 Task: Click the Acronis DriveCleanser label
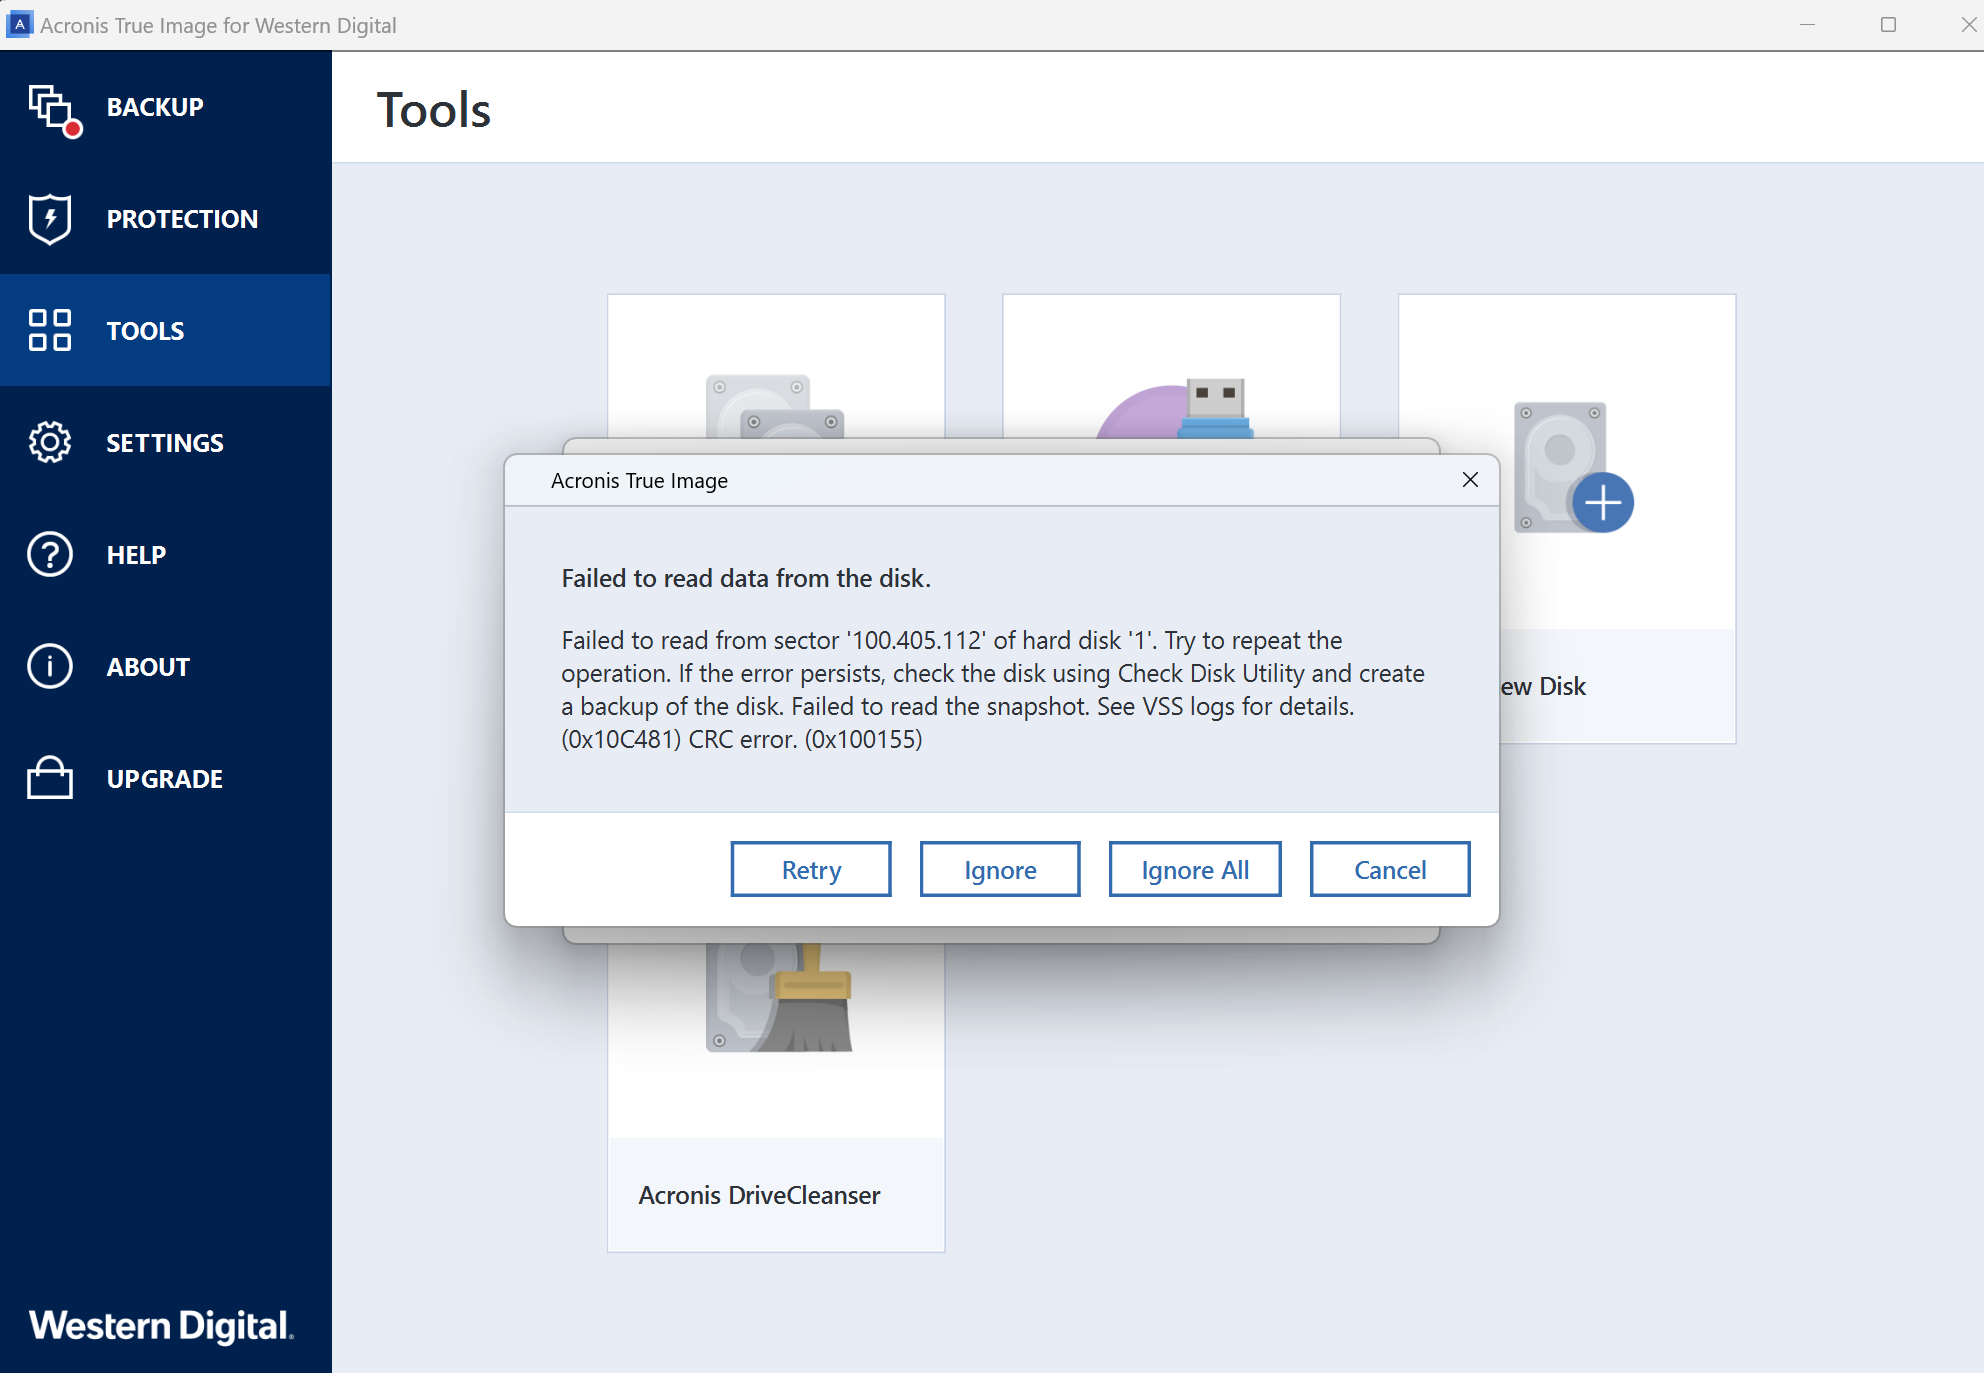(x=759, y=1195)
